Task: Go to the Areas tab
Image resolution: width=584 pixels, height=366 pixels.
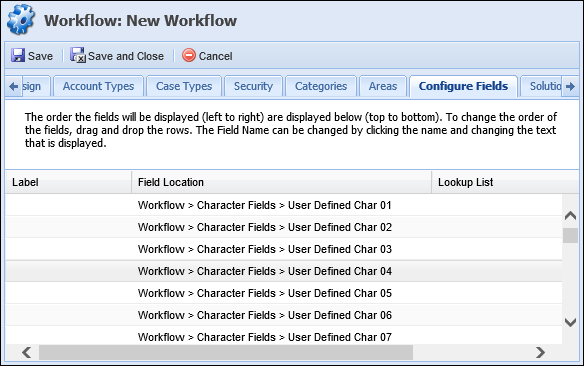Action: pos(383,86)
